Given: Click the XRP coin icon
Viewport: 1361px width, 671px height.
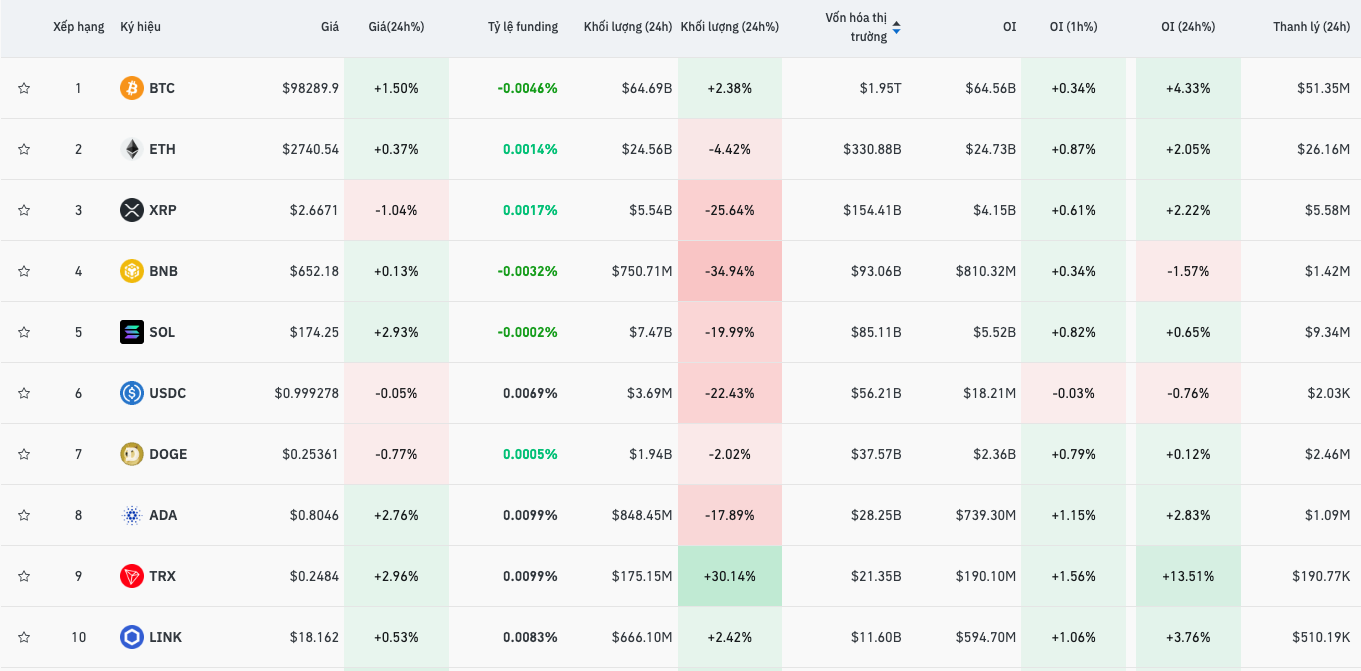Looking at the screenshot, I should click(x=132, y=211).
